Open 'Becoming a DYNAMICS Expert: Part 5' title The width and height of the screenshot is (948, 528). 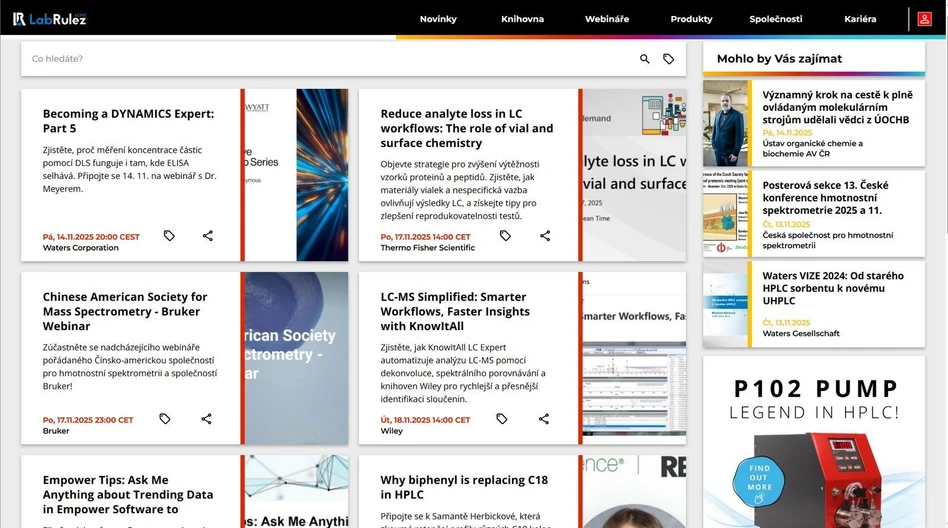(x=128, y=121)
